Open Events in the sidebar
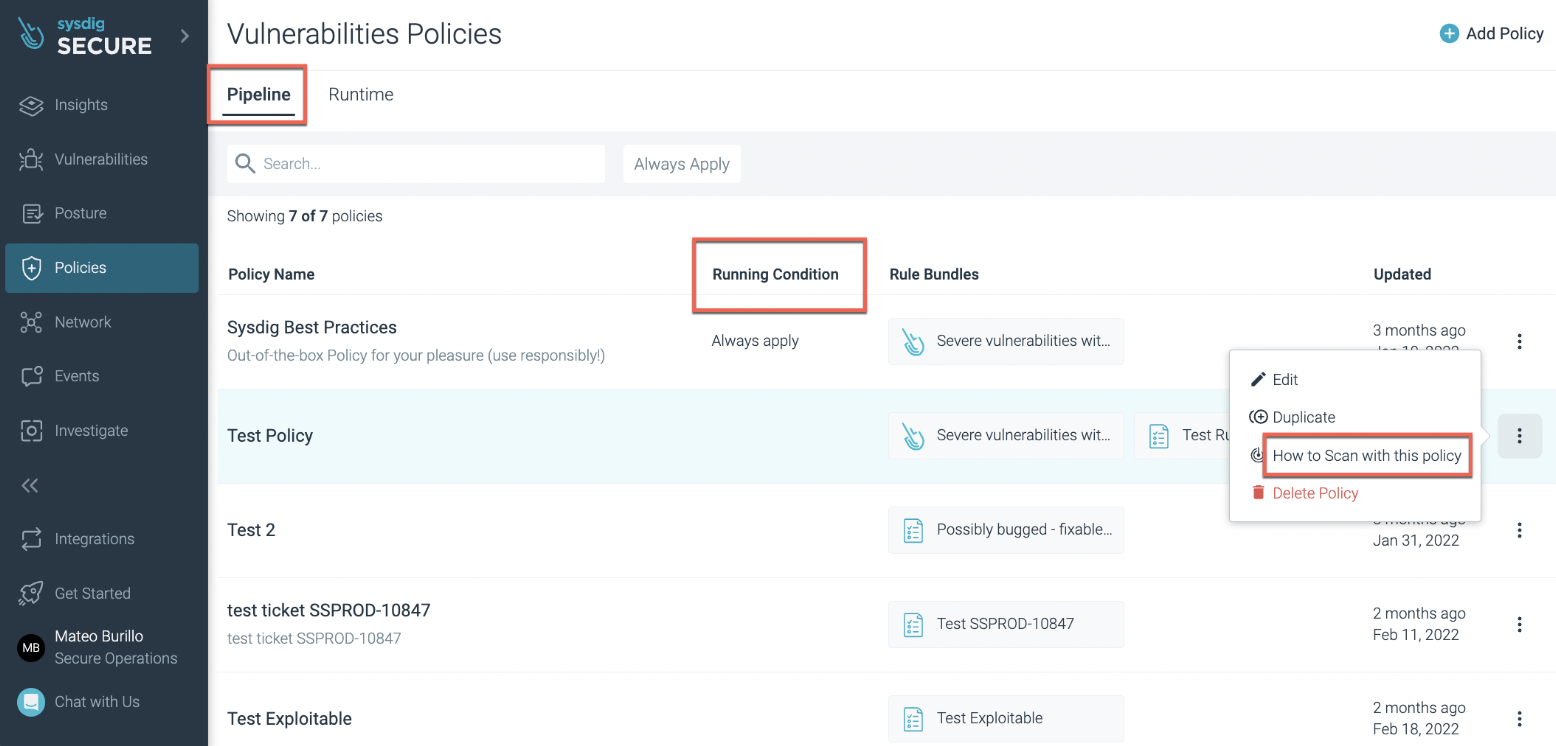The image size is (1556, 746). click(76, 376)
